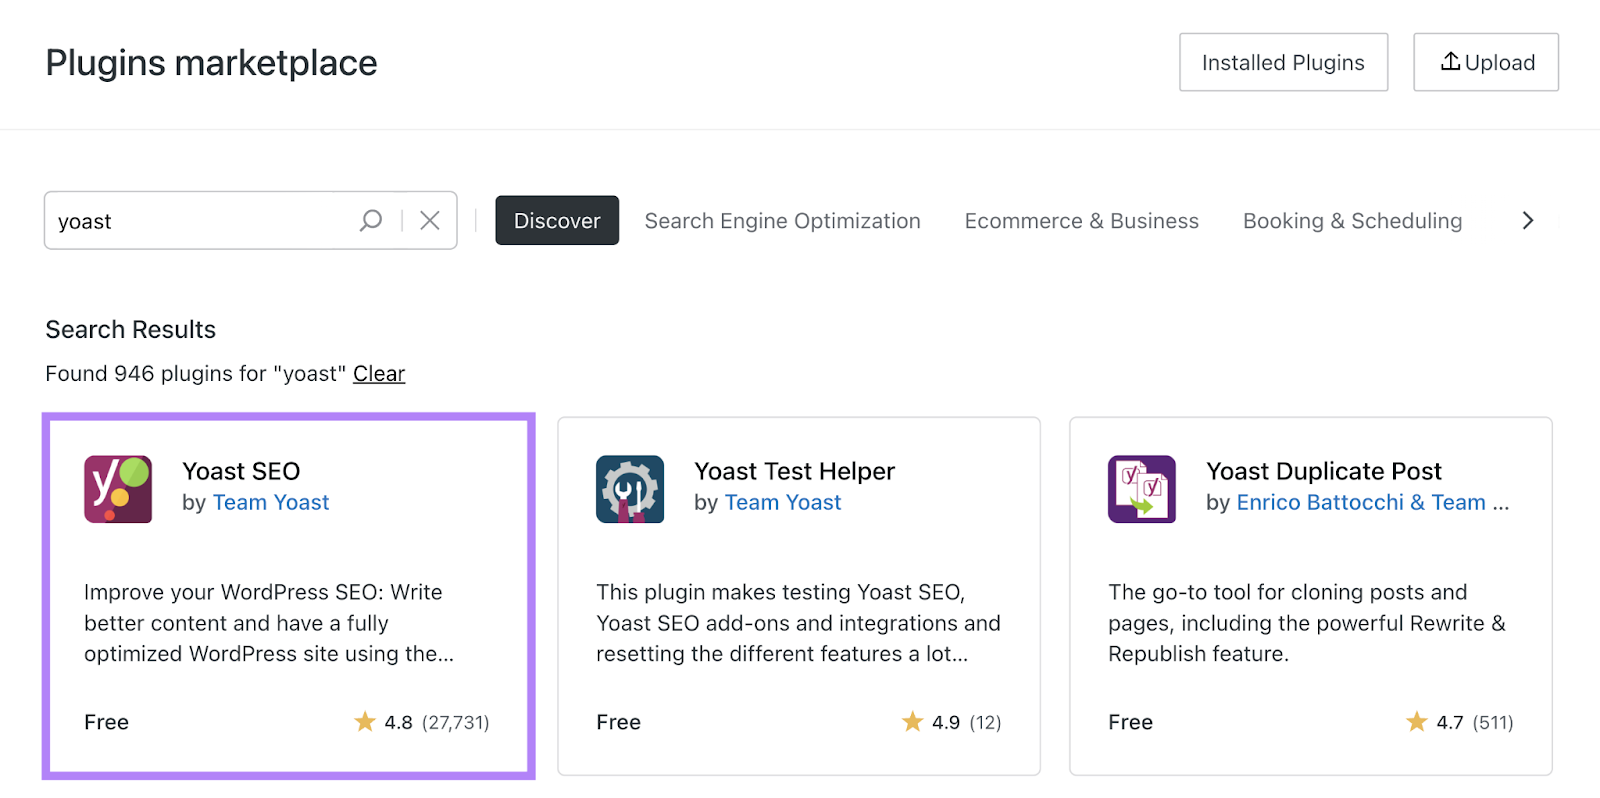Click the 4.9 star icon on Test Helper

912,722
